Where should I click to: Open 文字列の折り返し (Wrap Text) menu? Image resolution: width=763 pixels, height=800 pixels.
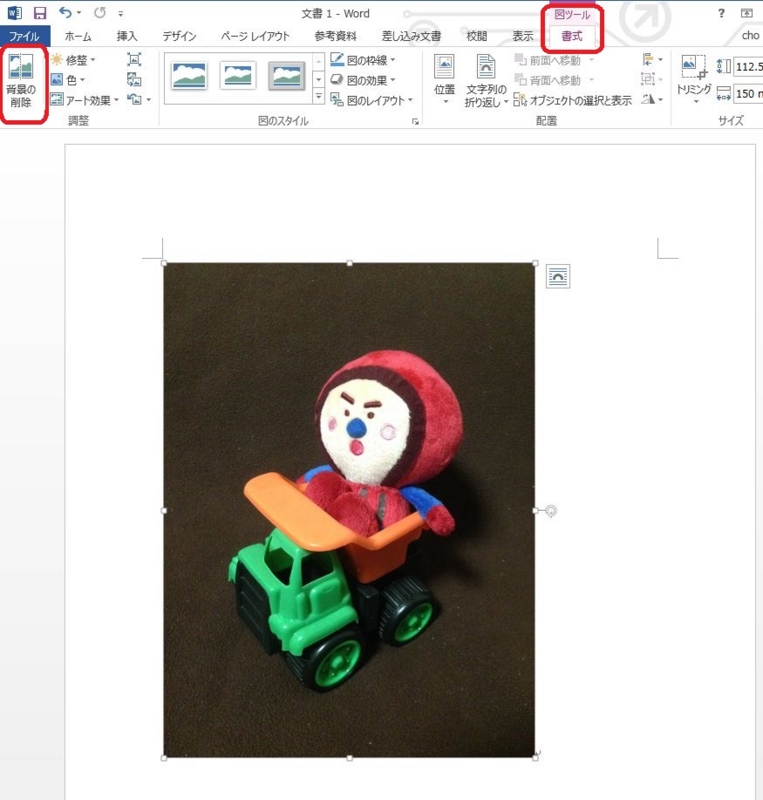coord(485,80)
